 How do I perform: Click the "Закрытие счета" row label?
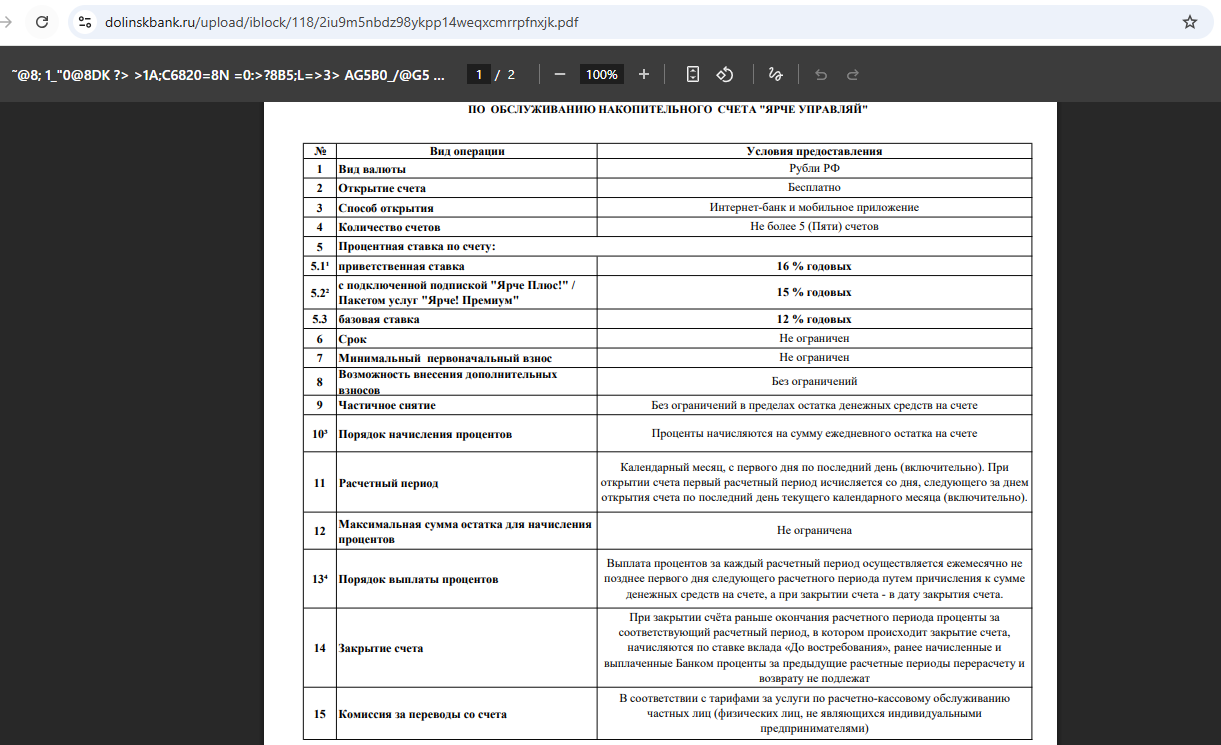pos(381,648)
